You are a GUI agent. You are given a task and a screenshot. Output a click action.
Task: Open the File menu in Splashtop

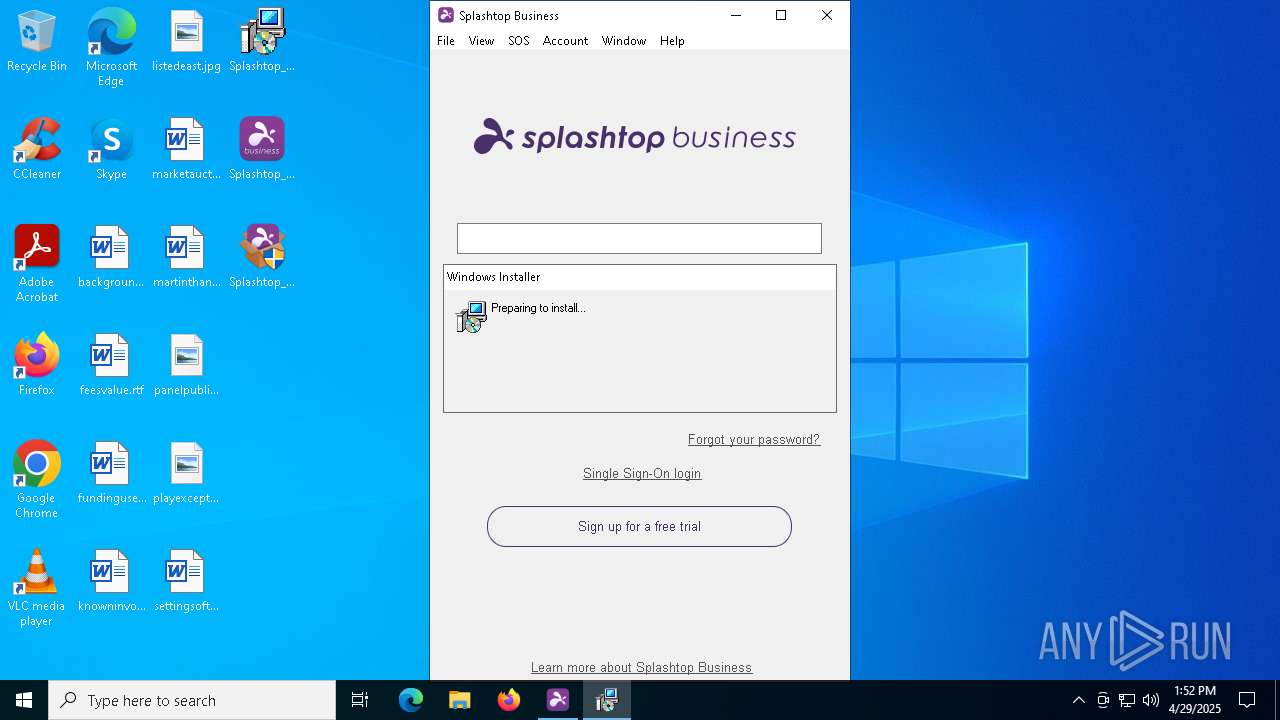(x=446, y=41)
